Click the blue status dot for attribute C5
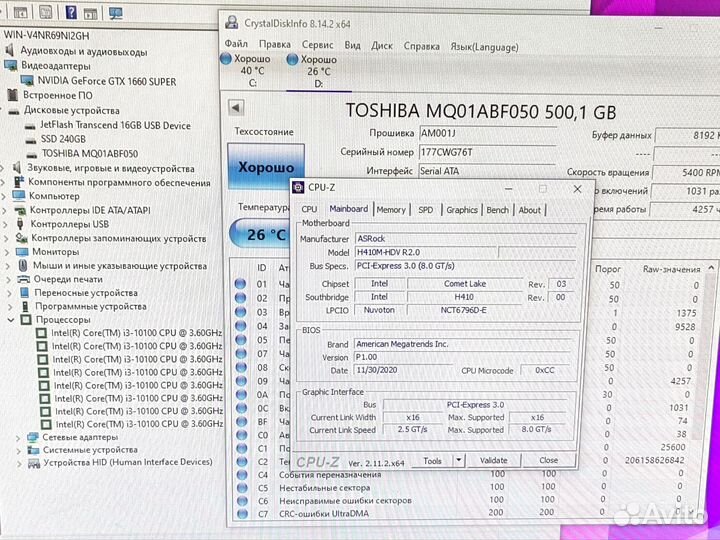This screenshot has height=540, width=720. click(x=242, y=488)
